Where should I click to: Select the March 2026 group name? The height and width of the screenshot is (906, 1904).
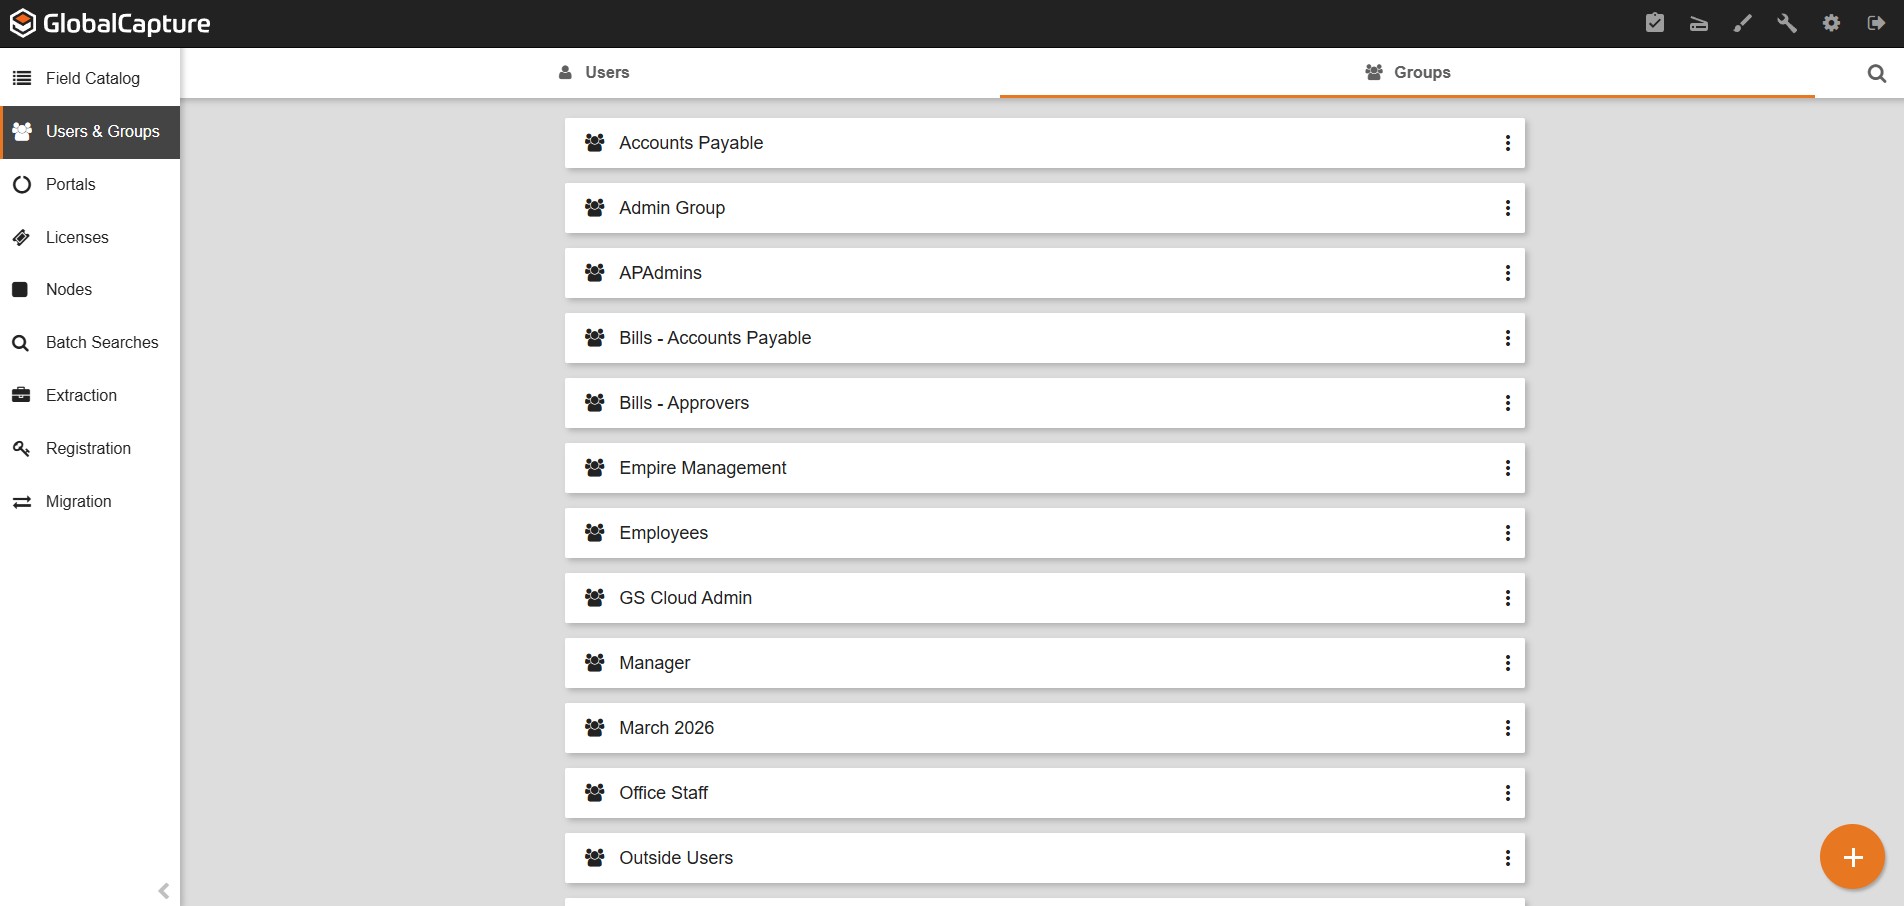(666, 728)
